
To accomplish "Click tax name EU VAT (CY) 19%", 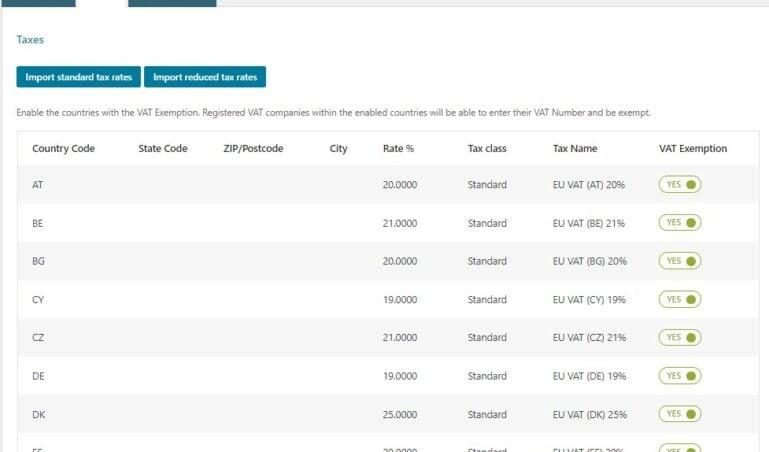I will point(589,300).
